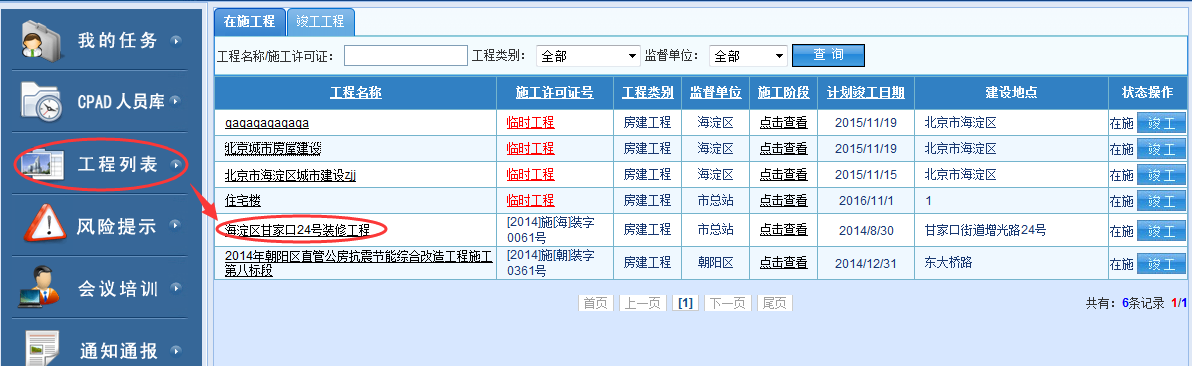Focus the 工程名称/施工许可证 input field

tap(406, 56)
